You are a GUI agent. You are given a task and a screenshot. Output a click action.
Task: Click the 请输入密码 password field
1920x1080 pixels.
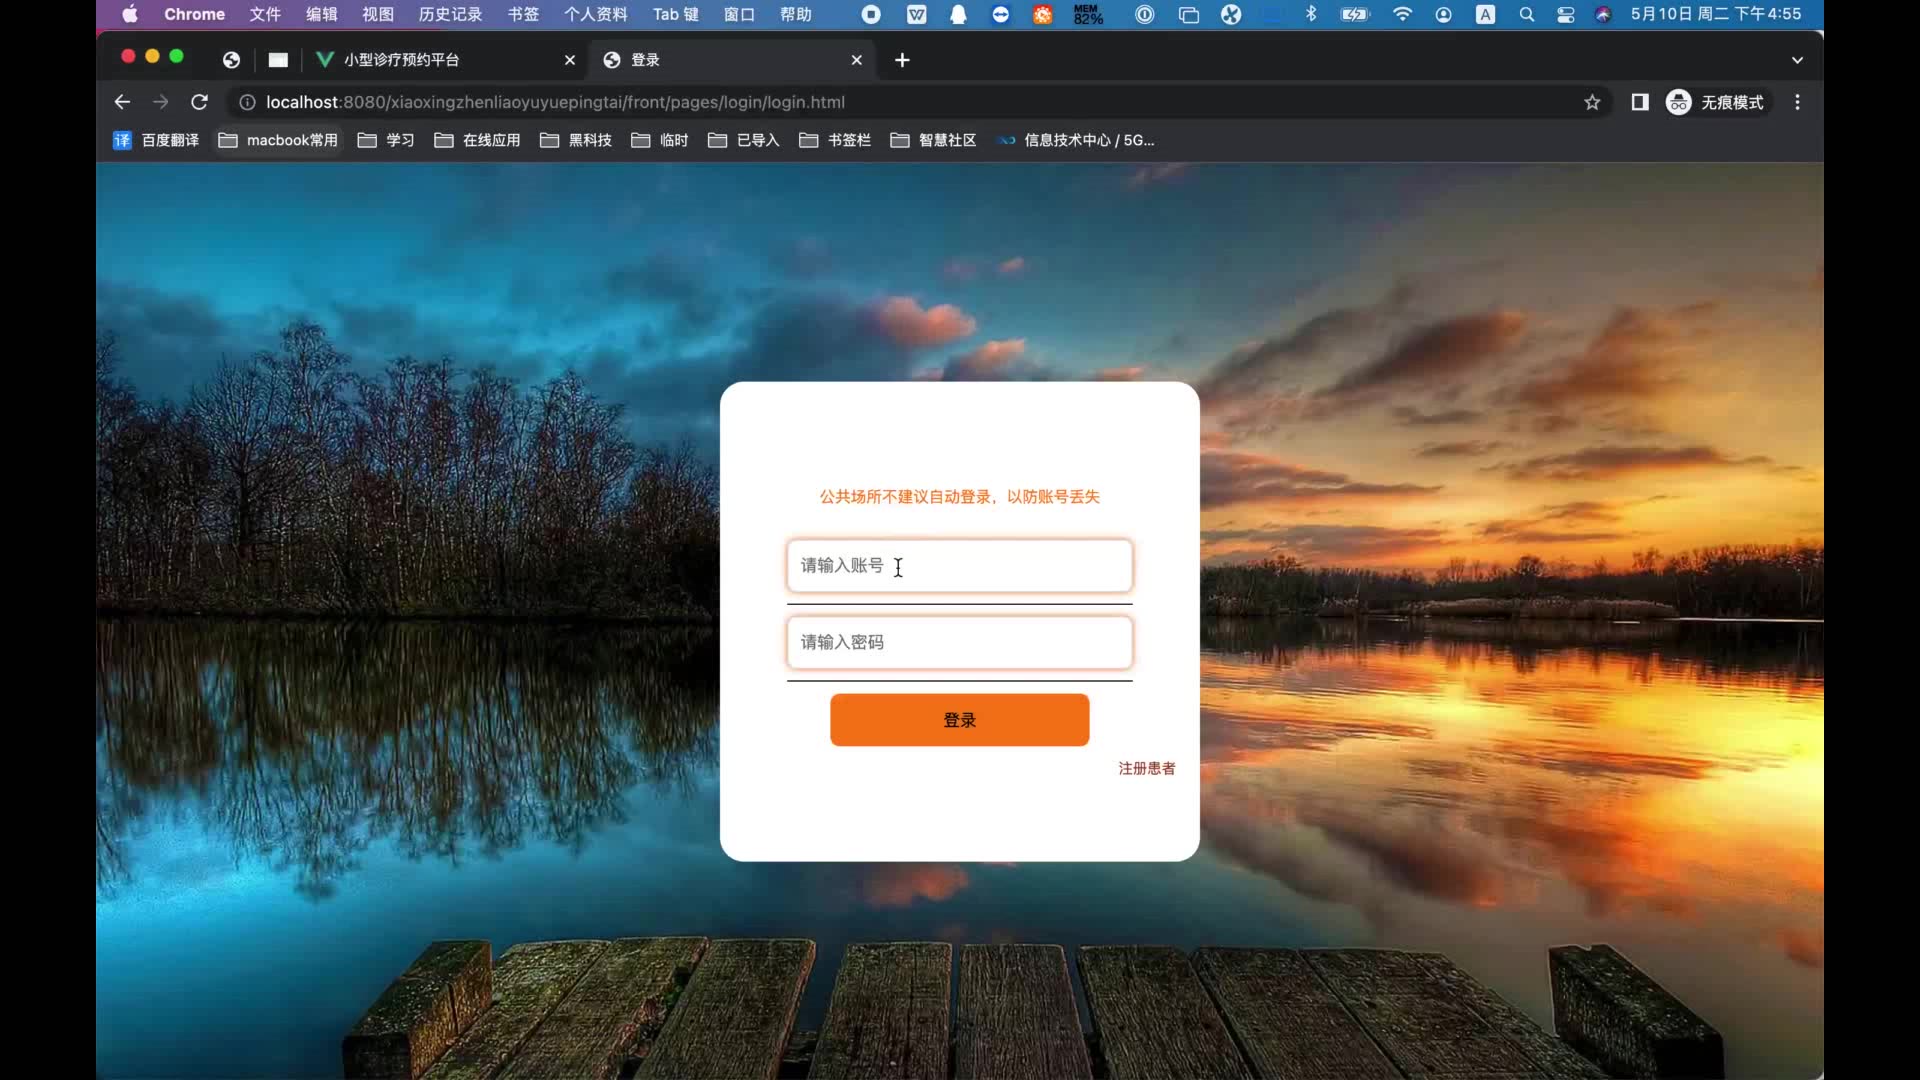[x=959, y=642]
